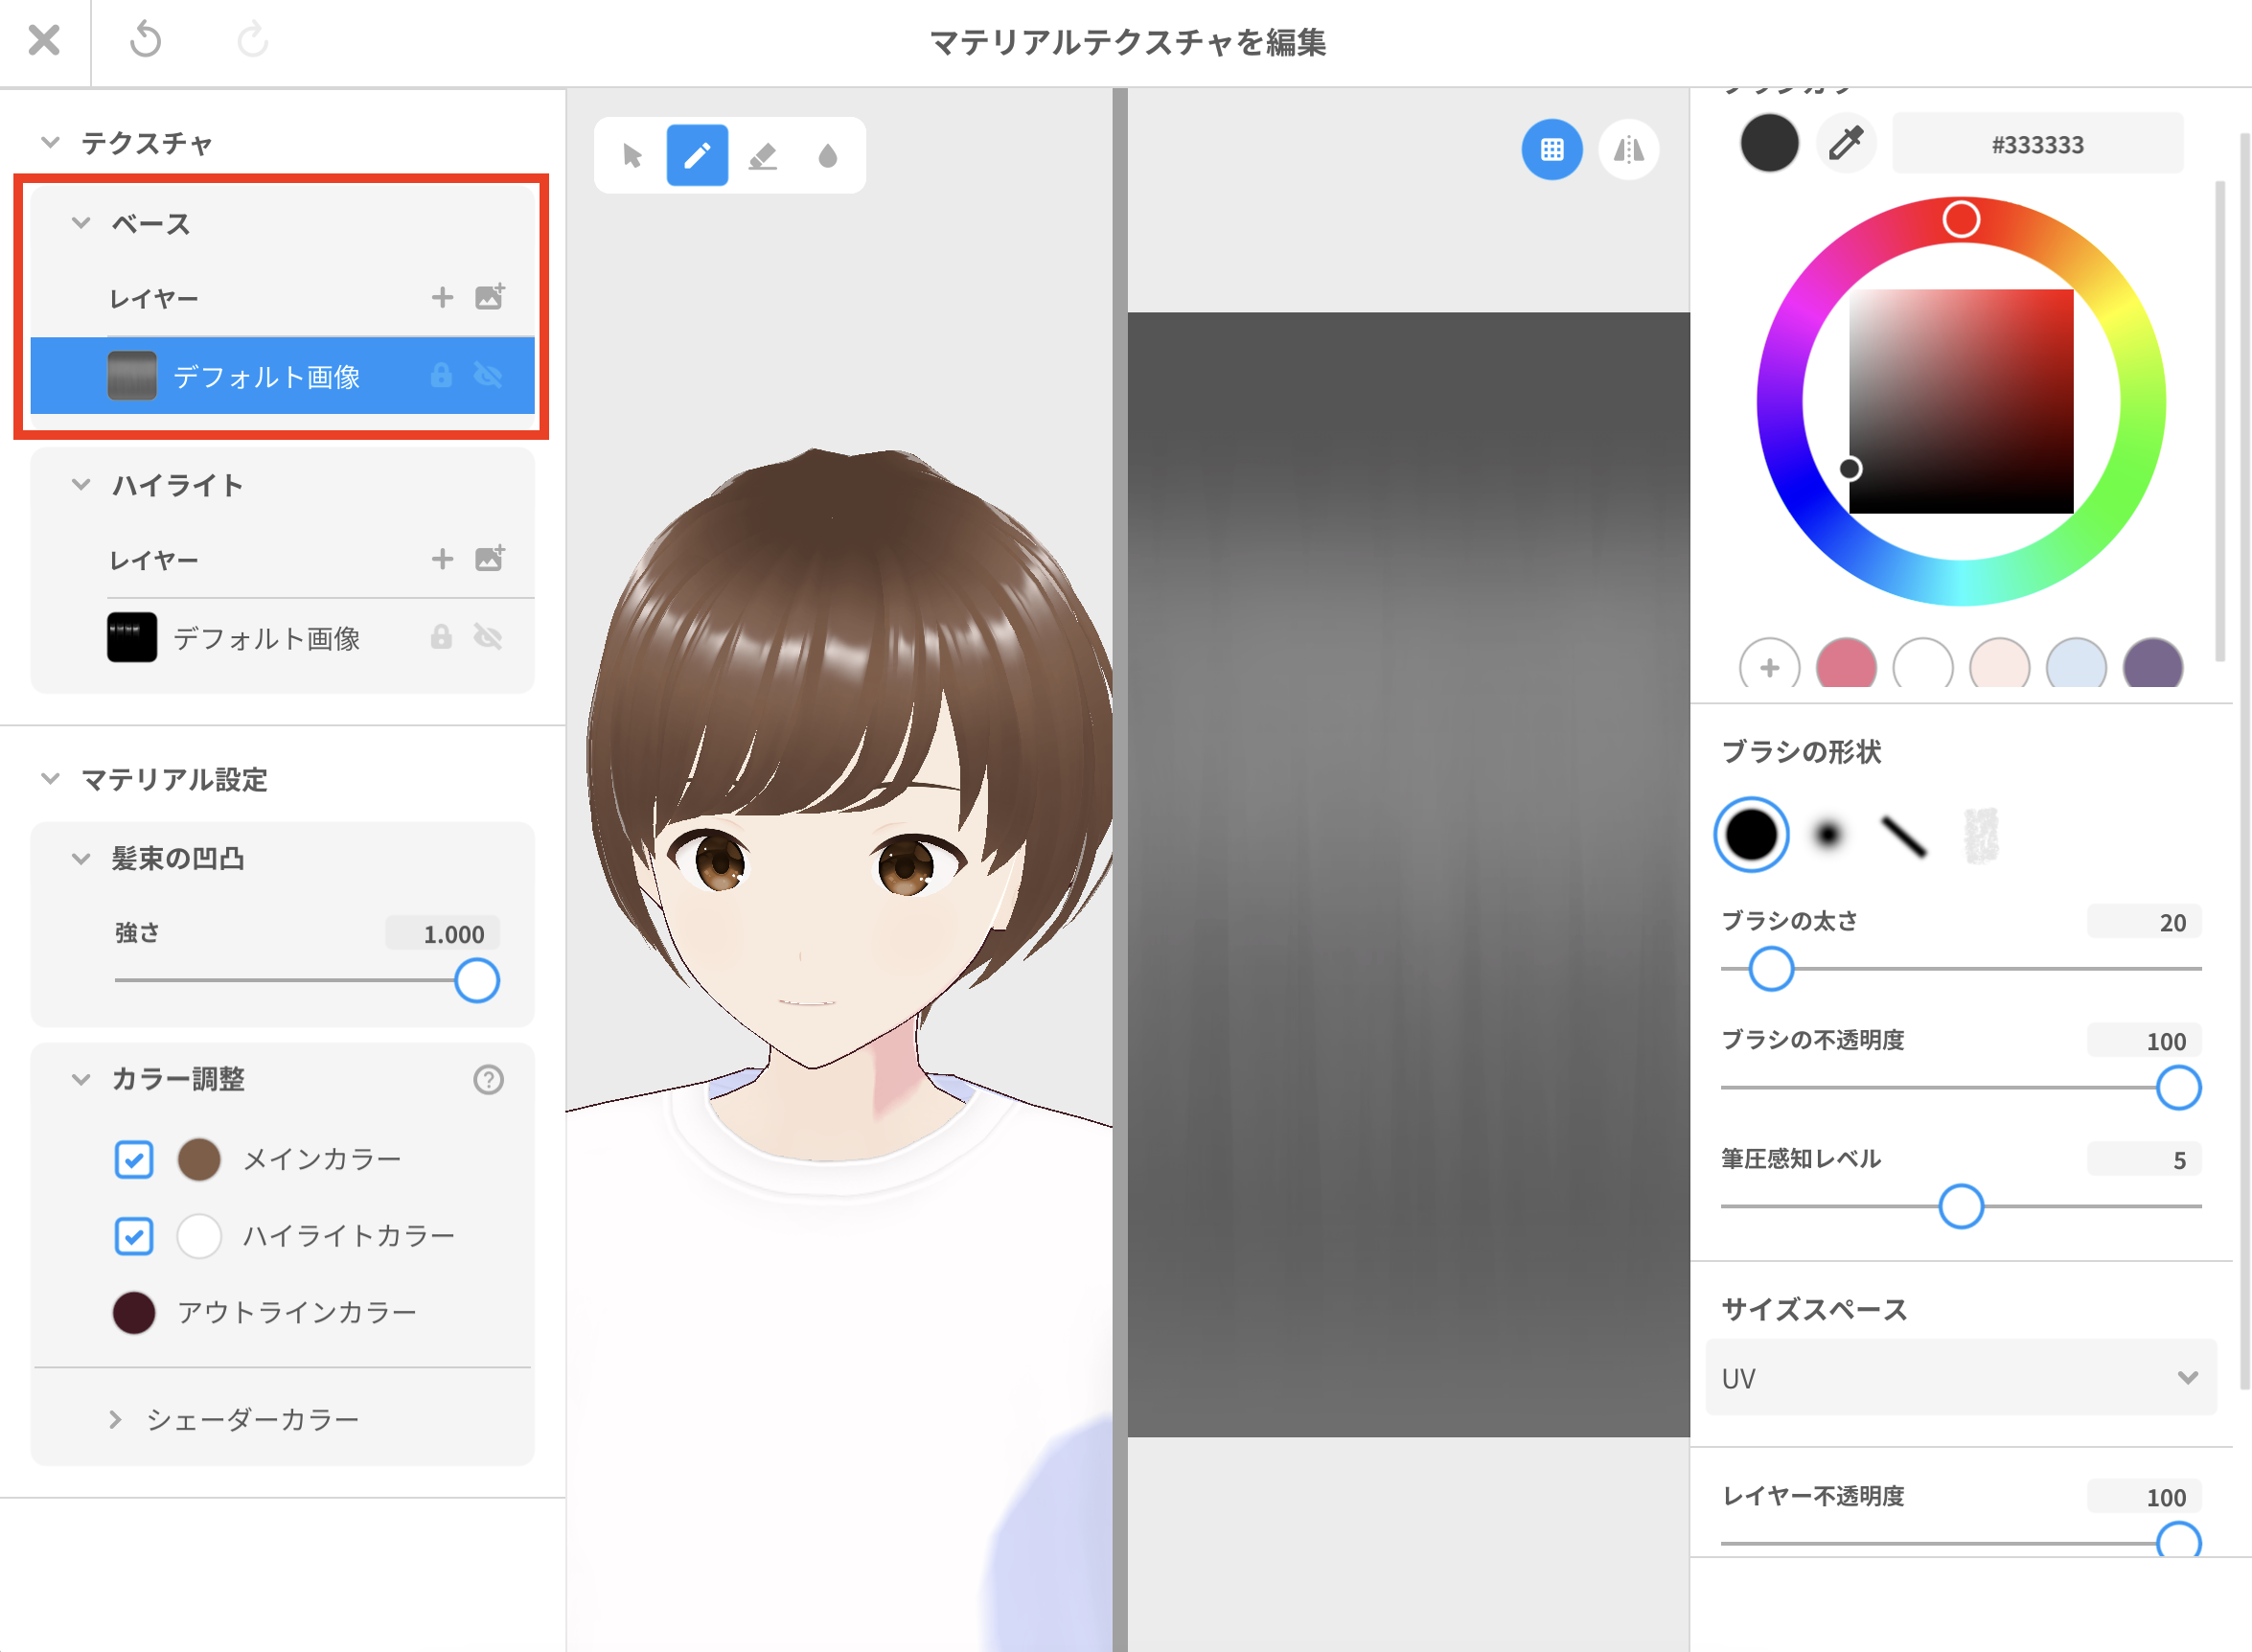Select the arrow selection tool
Screen dimensions: 2252x1652
(632, 156)
